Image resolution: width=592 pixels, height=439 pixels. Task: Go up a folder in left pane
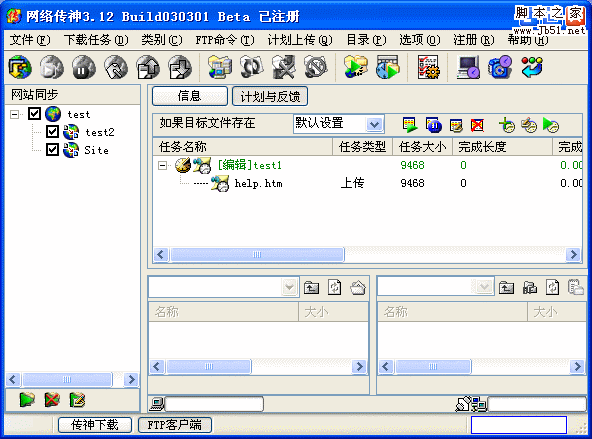[x=311, y=288]
